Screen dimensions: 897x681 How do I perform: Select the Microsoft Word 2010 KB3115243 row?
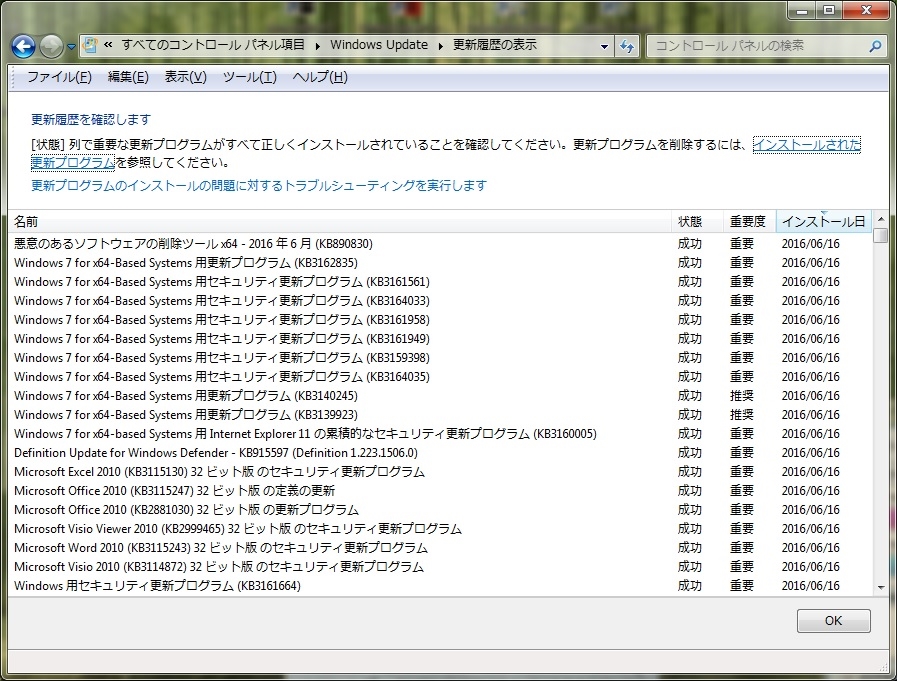click(x=440, y=548)
